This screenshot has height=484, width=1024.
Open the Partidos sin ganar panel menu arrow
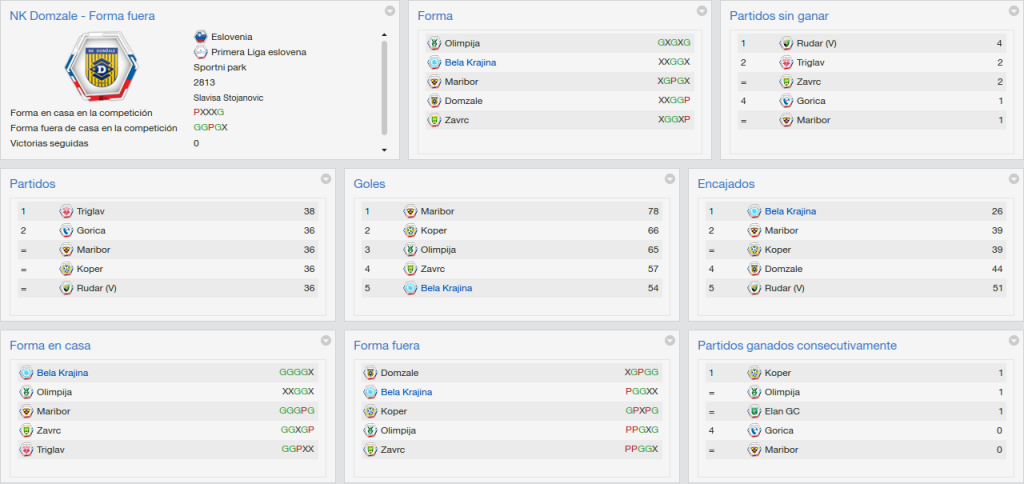(1014, 10)
